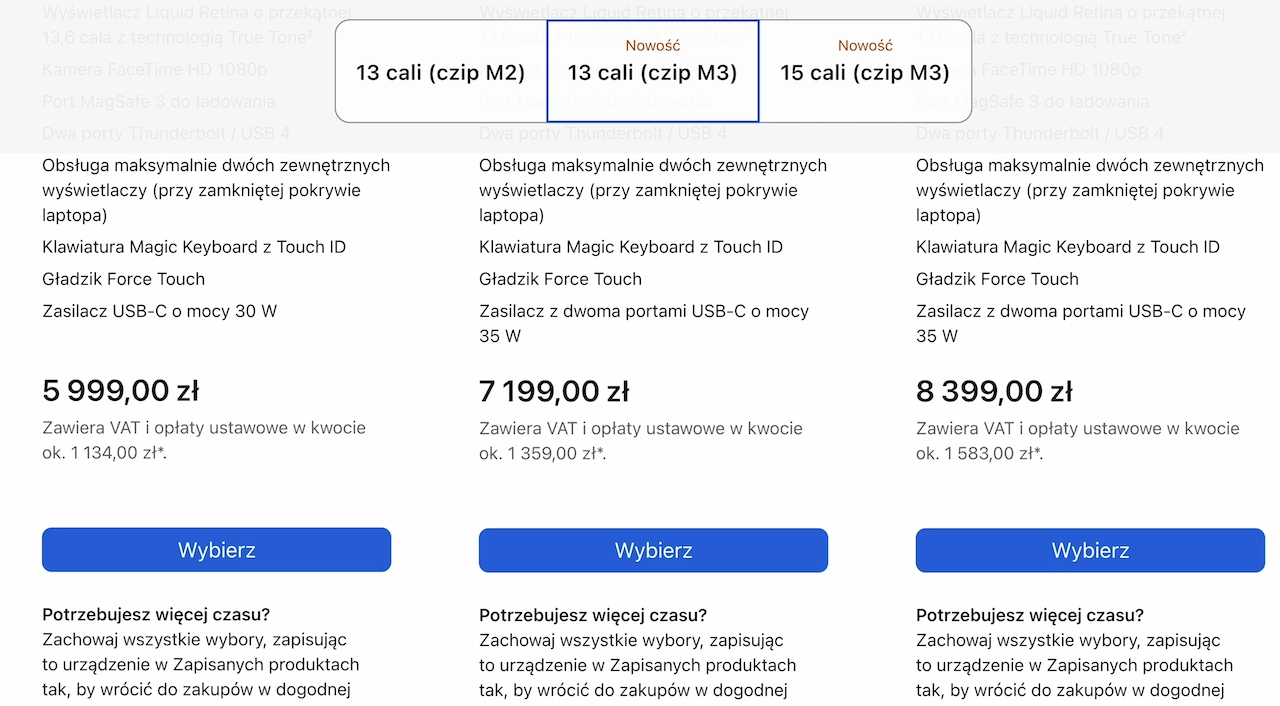Switch to the 15 cali (czip M3) tab
The height and width of the screenshot is (706, 1280).
(865, 71)
